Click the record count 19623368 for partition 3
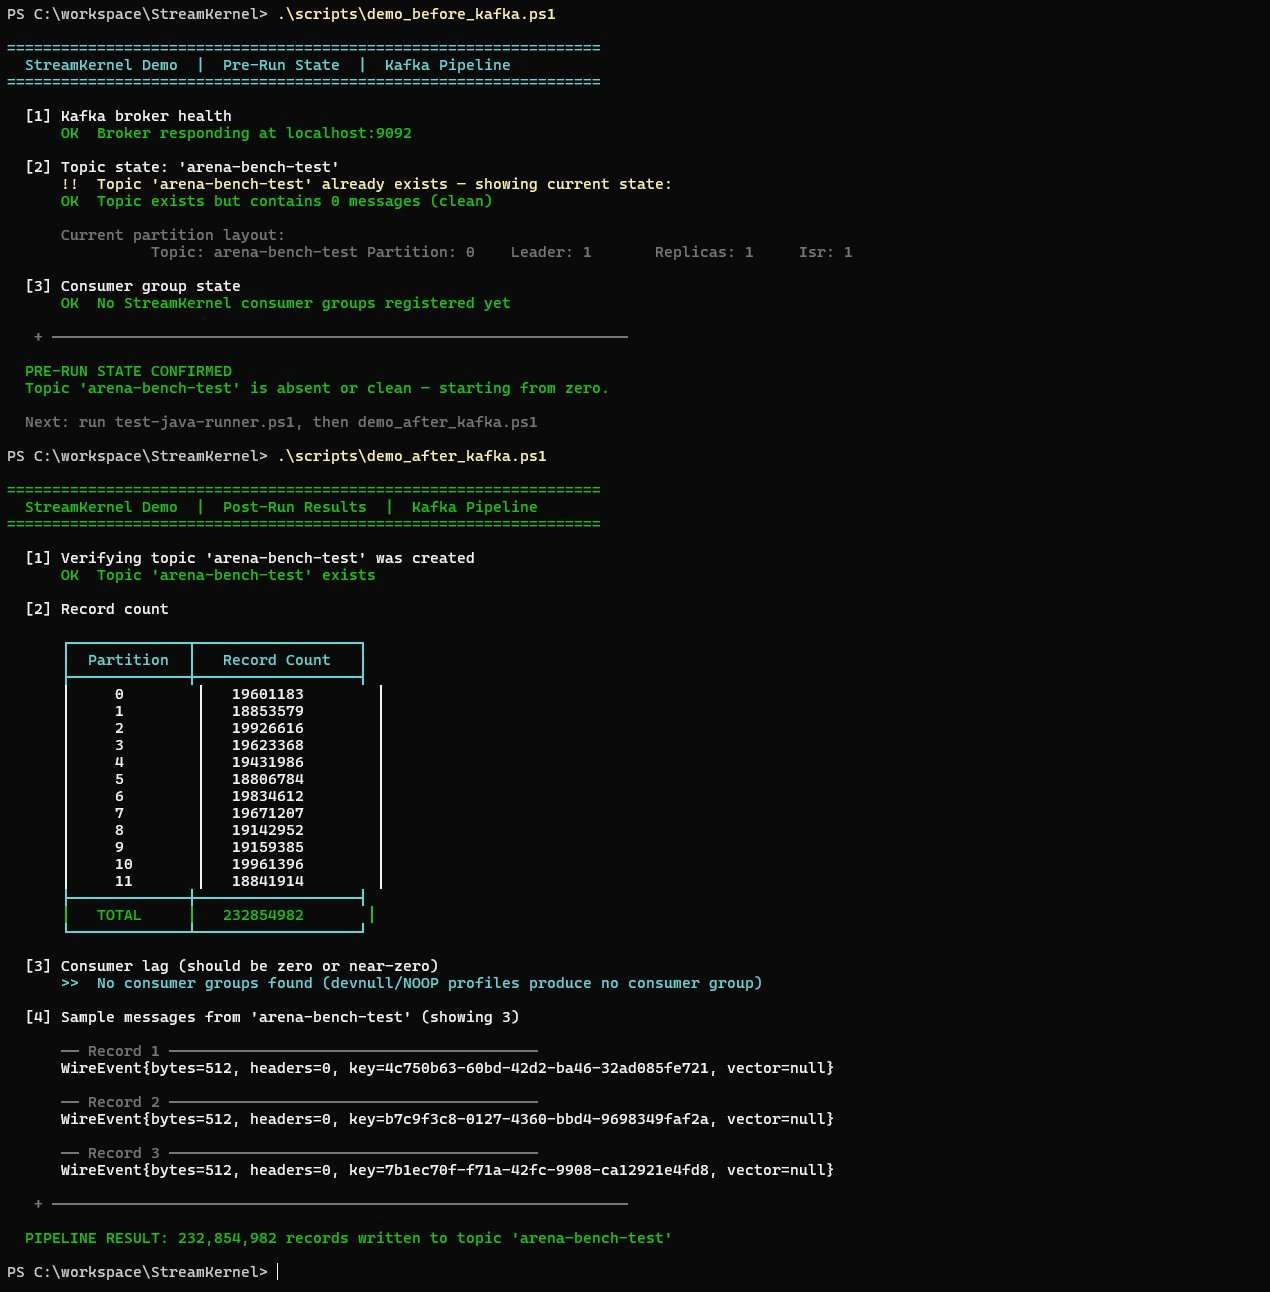Image resolution: width=1270 pixels, height=1292 pixels. tap(268, 745)
